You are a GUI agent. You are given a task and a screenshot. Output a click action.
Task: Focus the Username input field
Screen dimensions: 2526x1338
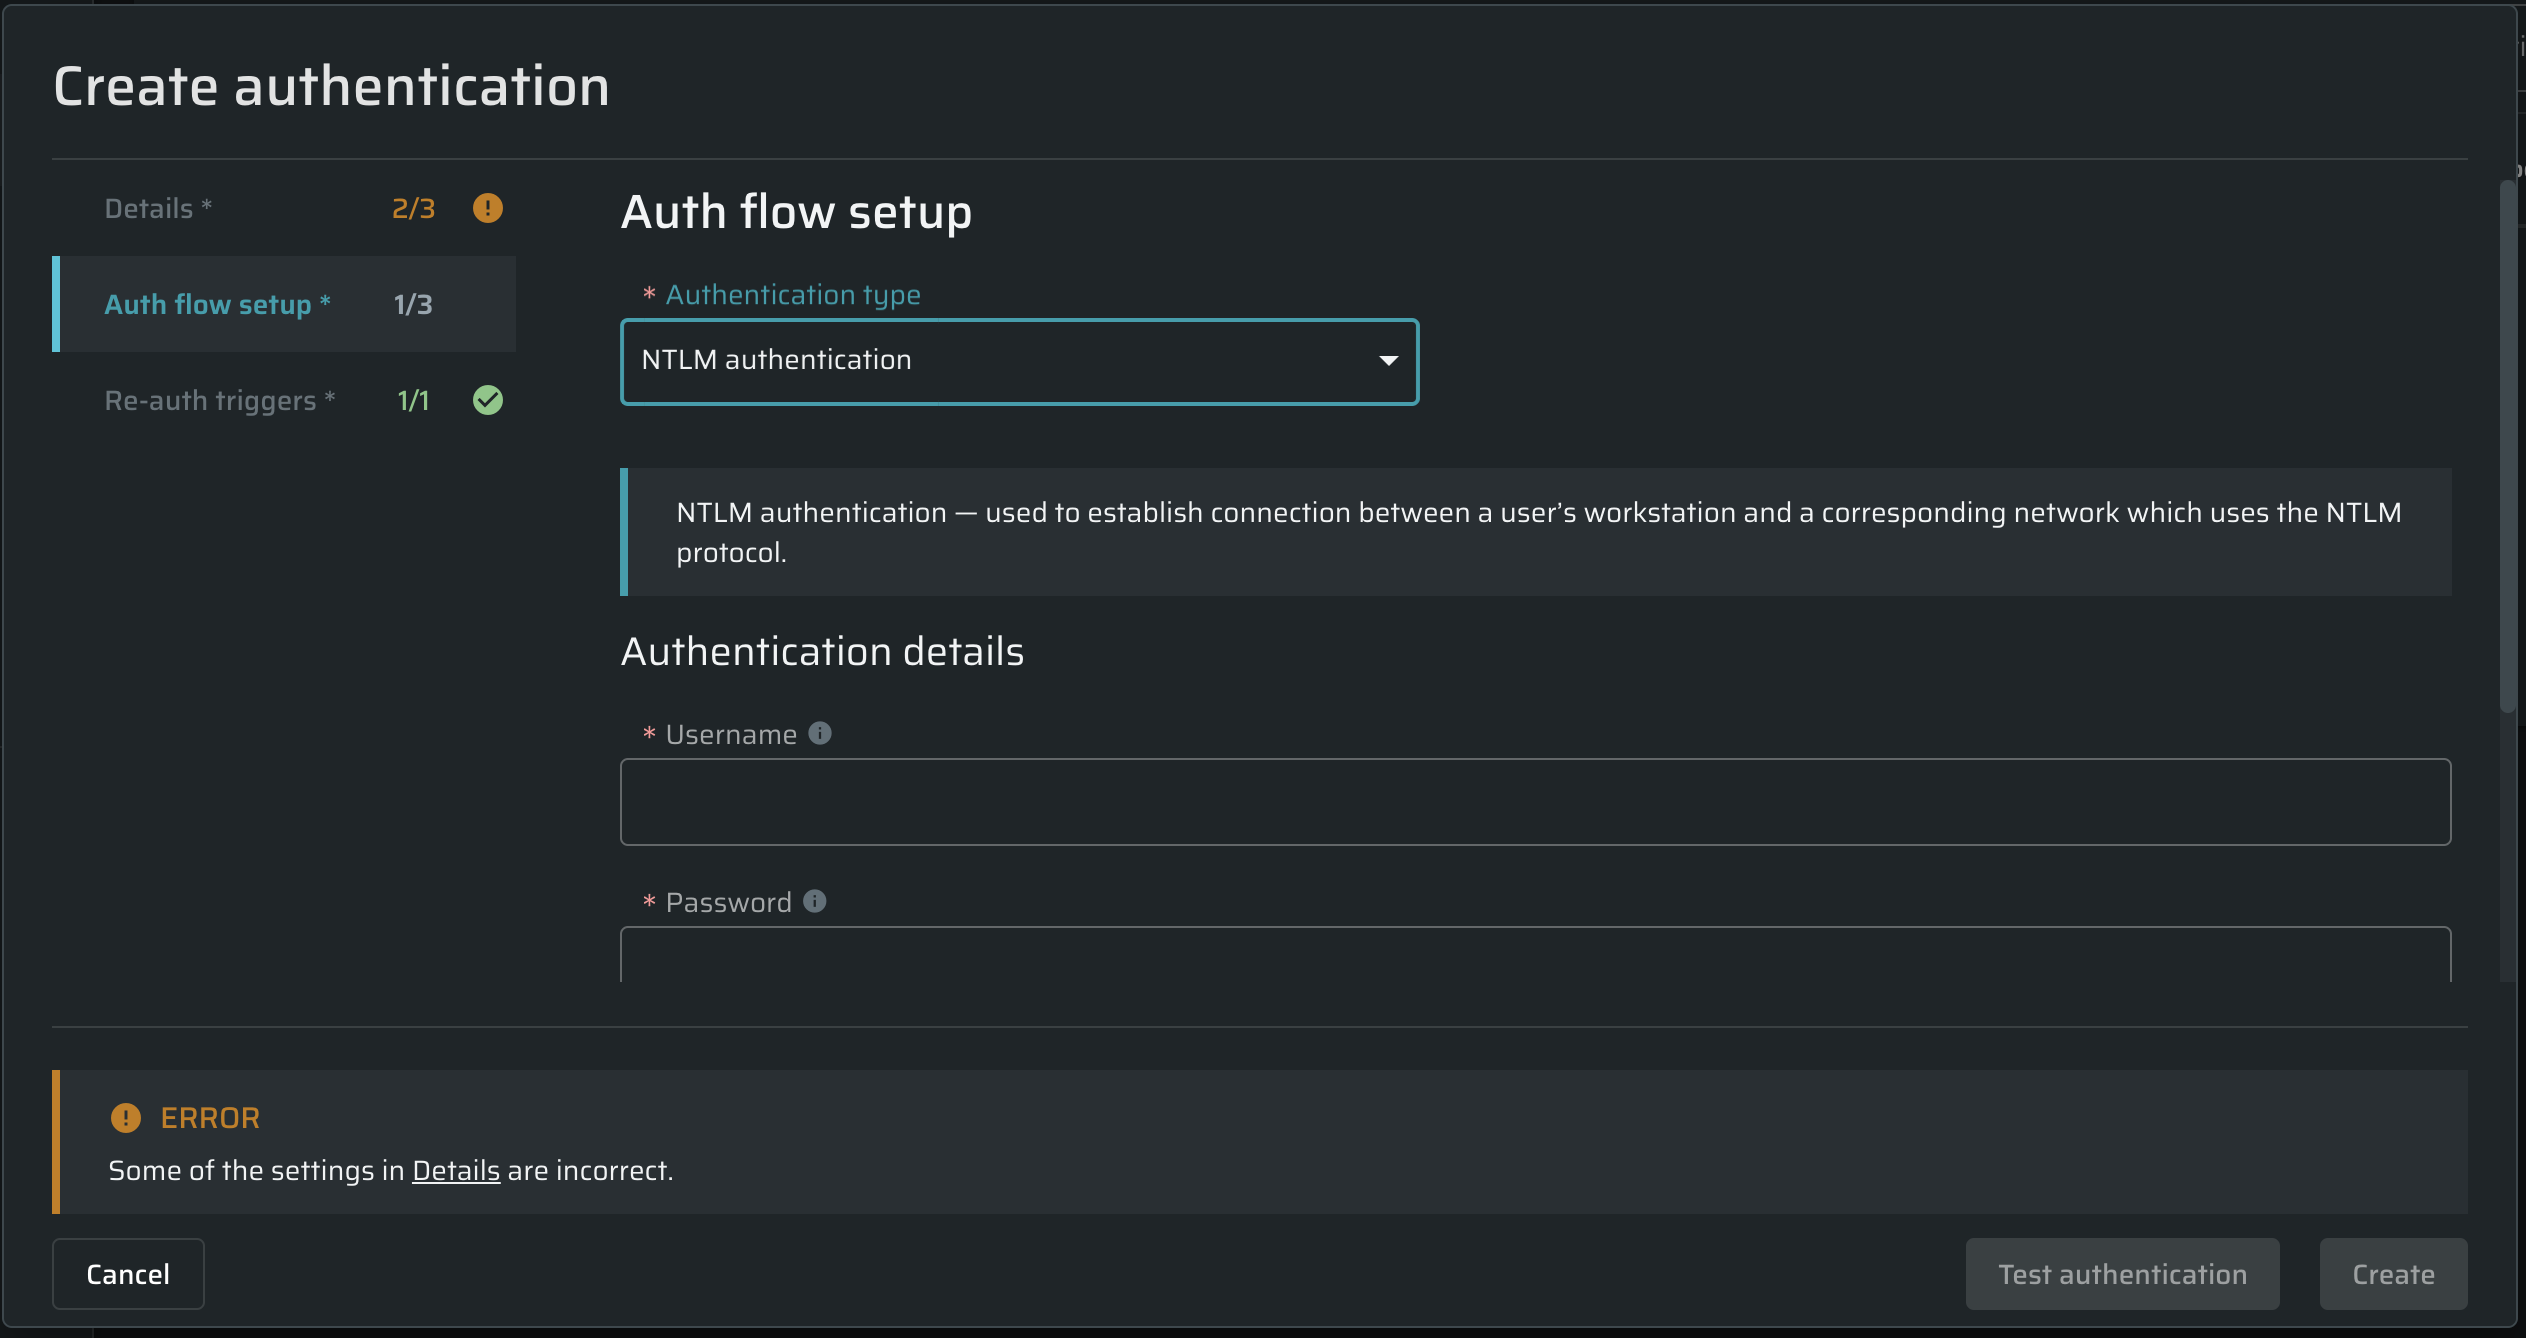tap(1535, 802)
